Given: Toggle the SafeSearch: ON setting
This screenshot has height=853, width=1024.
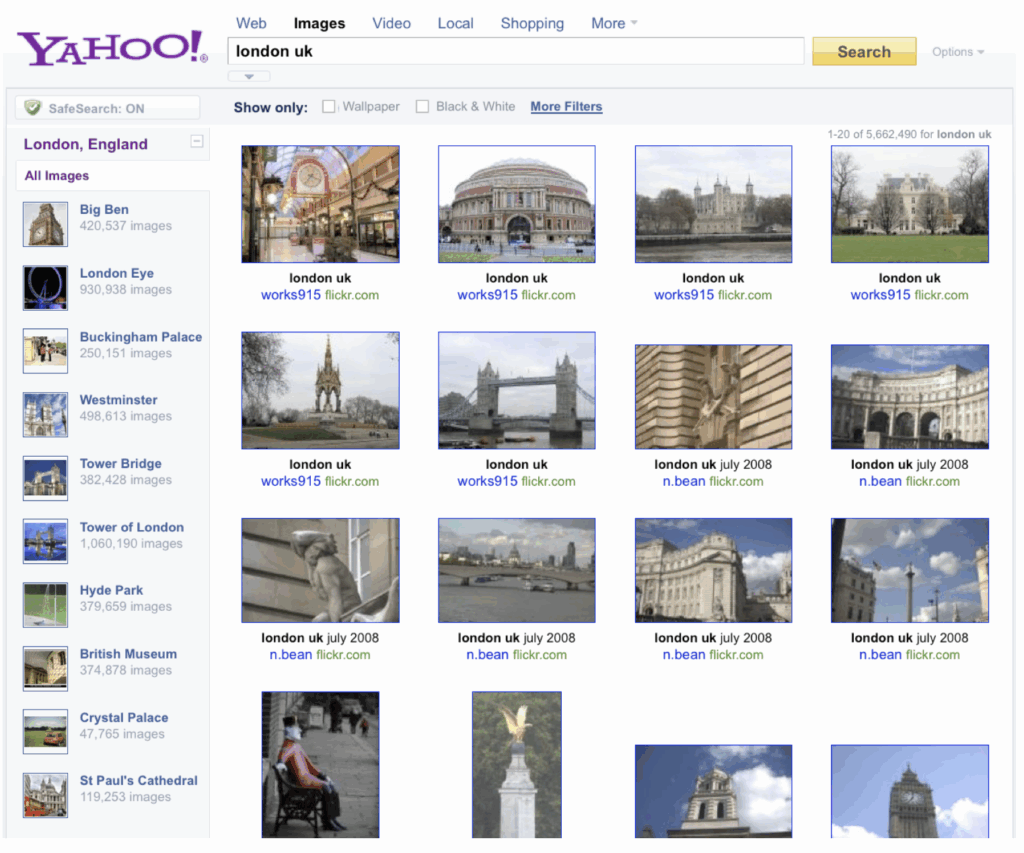Looking at the screenshot, I should (x=108, y=108).
